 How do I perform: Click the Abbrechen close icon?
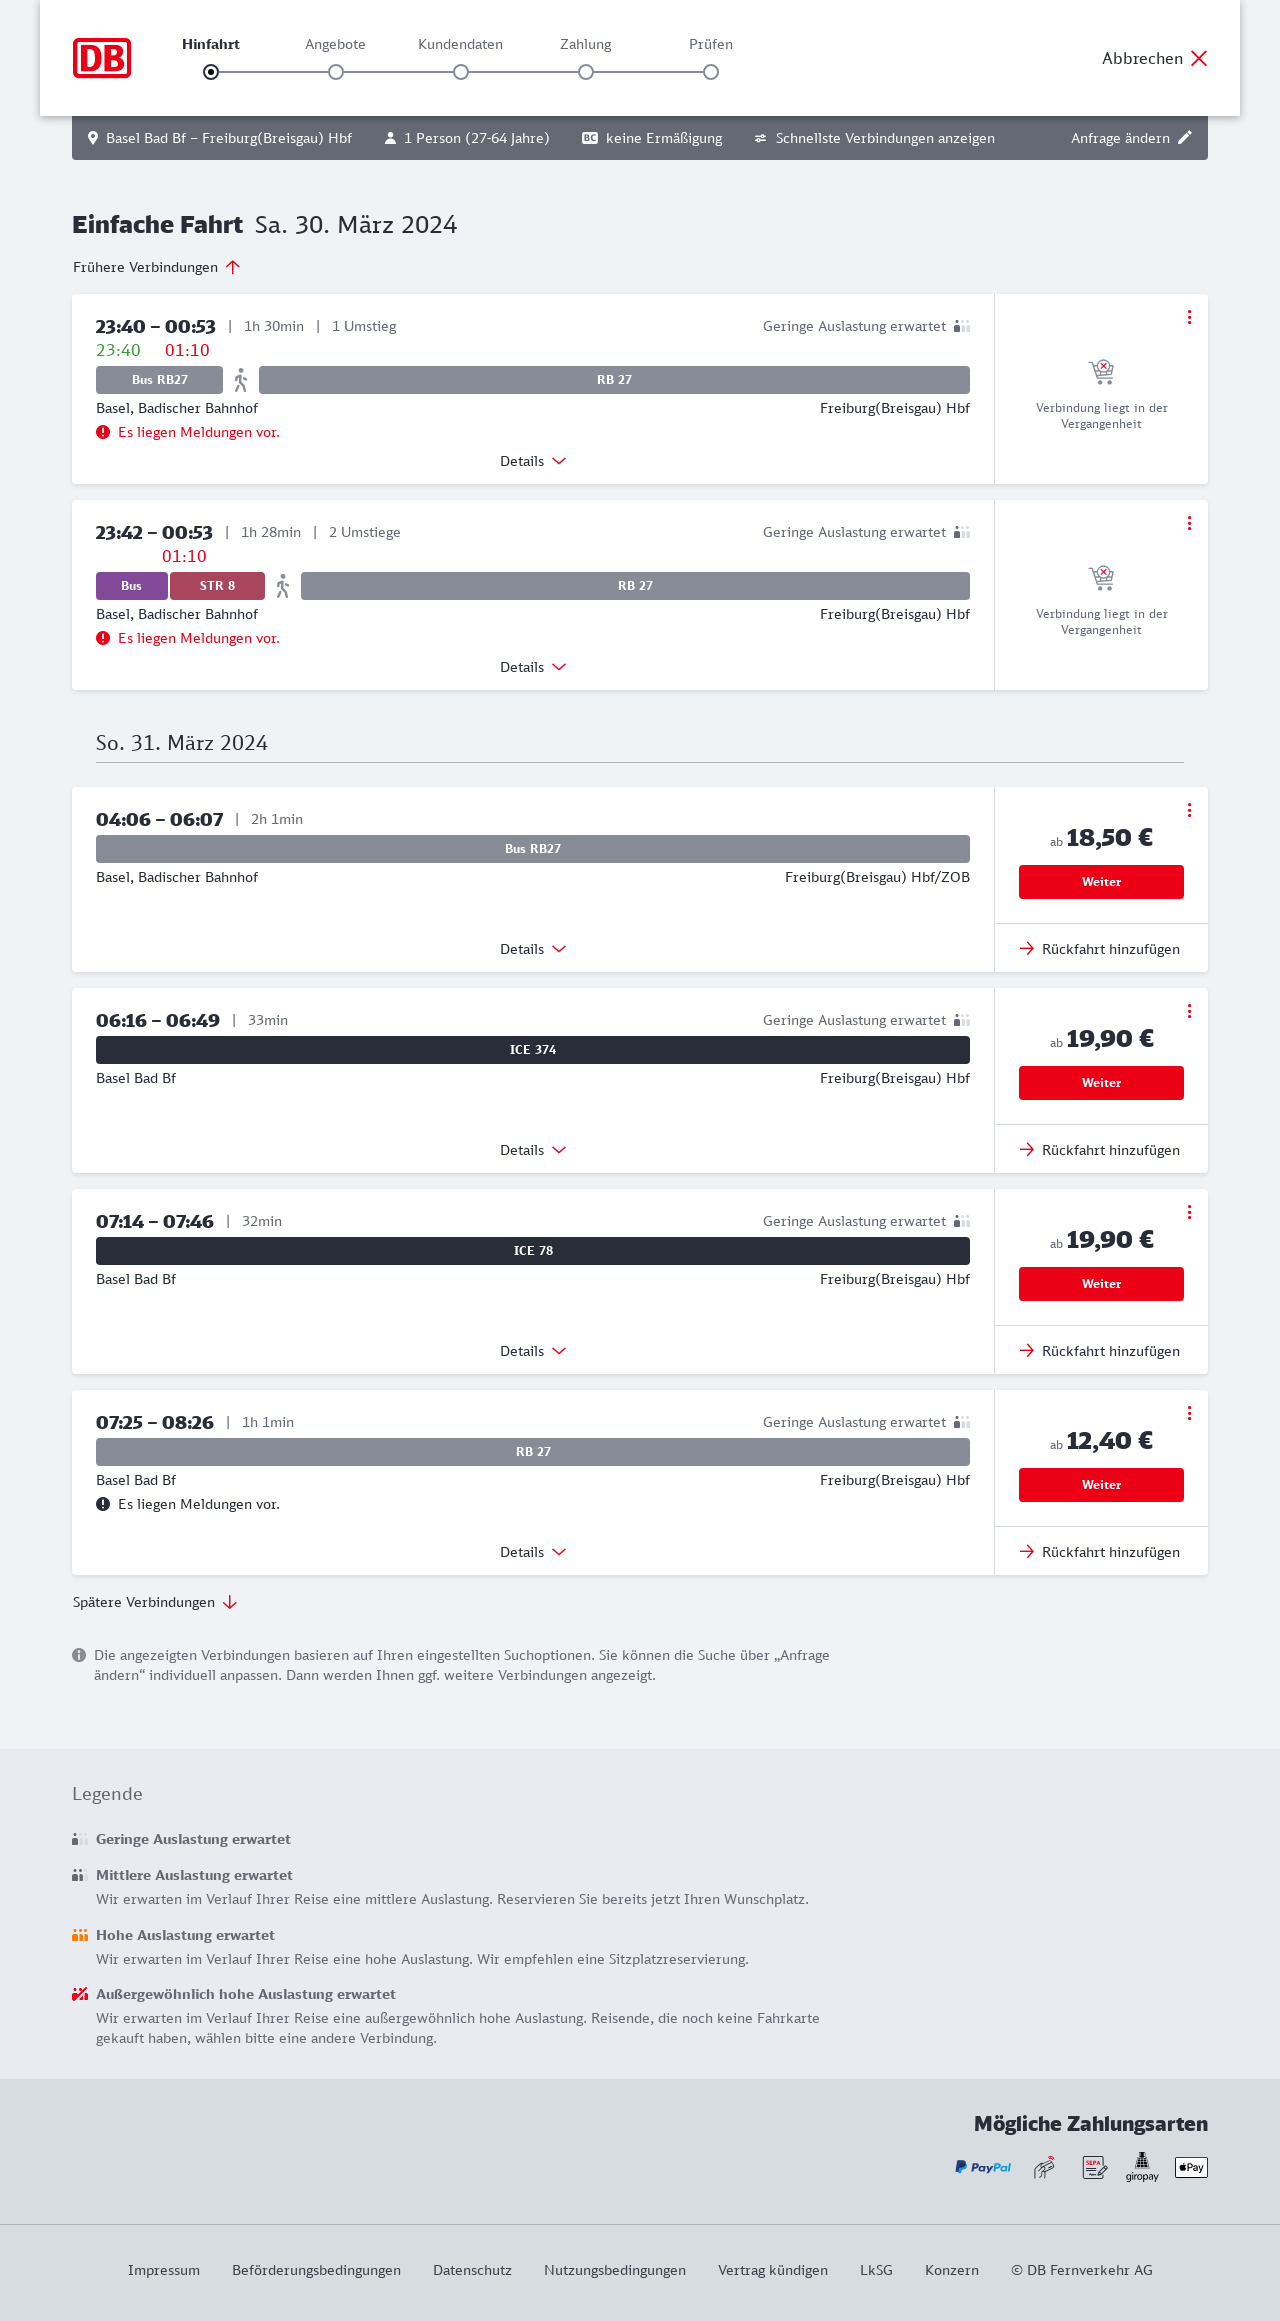[x=1199, y=58]
